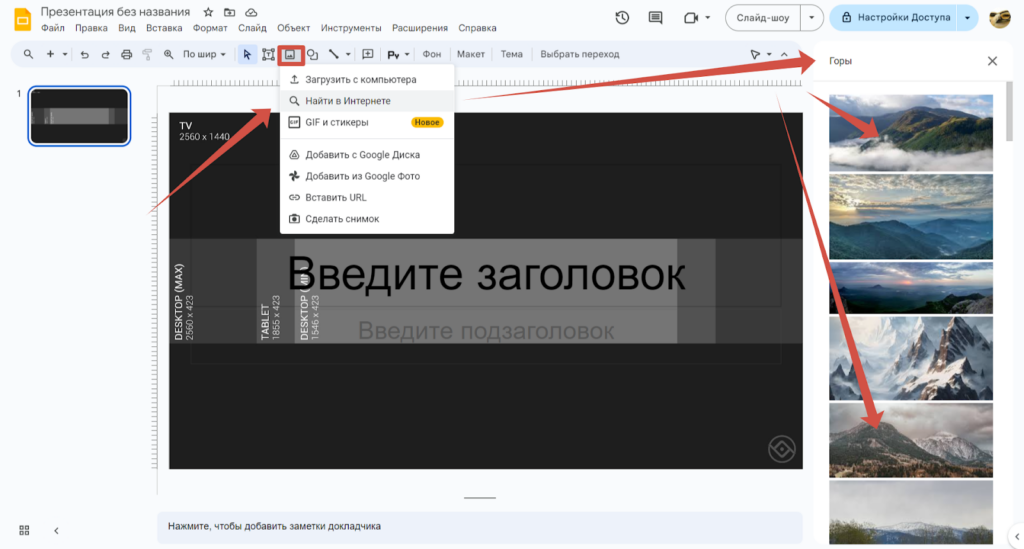Click the zoom magnifier icon
The height and width of the screenshot is (549, 1024).
(168, 55)
